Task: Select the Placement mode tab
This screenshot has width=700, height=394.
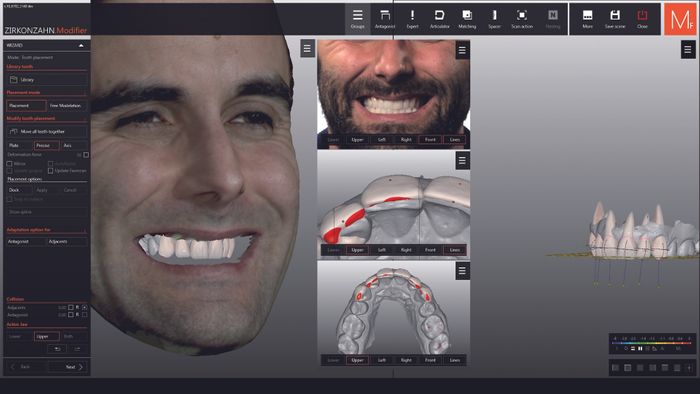Action: (x=26, y=106)
